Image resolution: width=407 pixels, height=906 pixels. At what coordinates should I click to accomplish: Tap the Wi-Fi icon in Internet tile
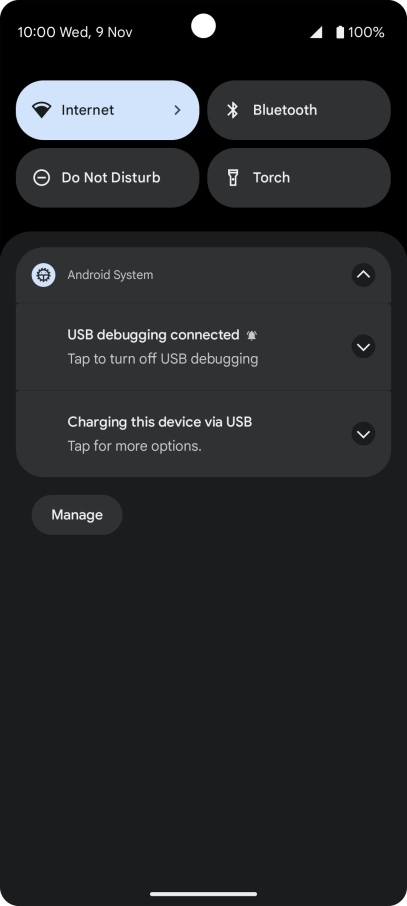42,110
